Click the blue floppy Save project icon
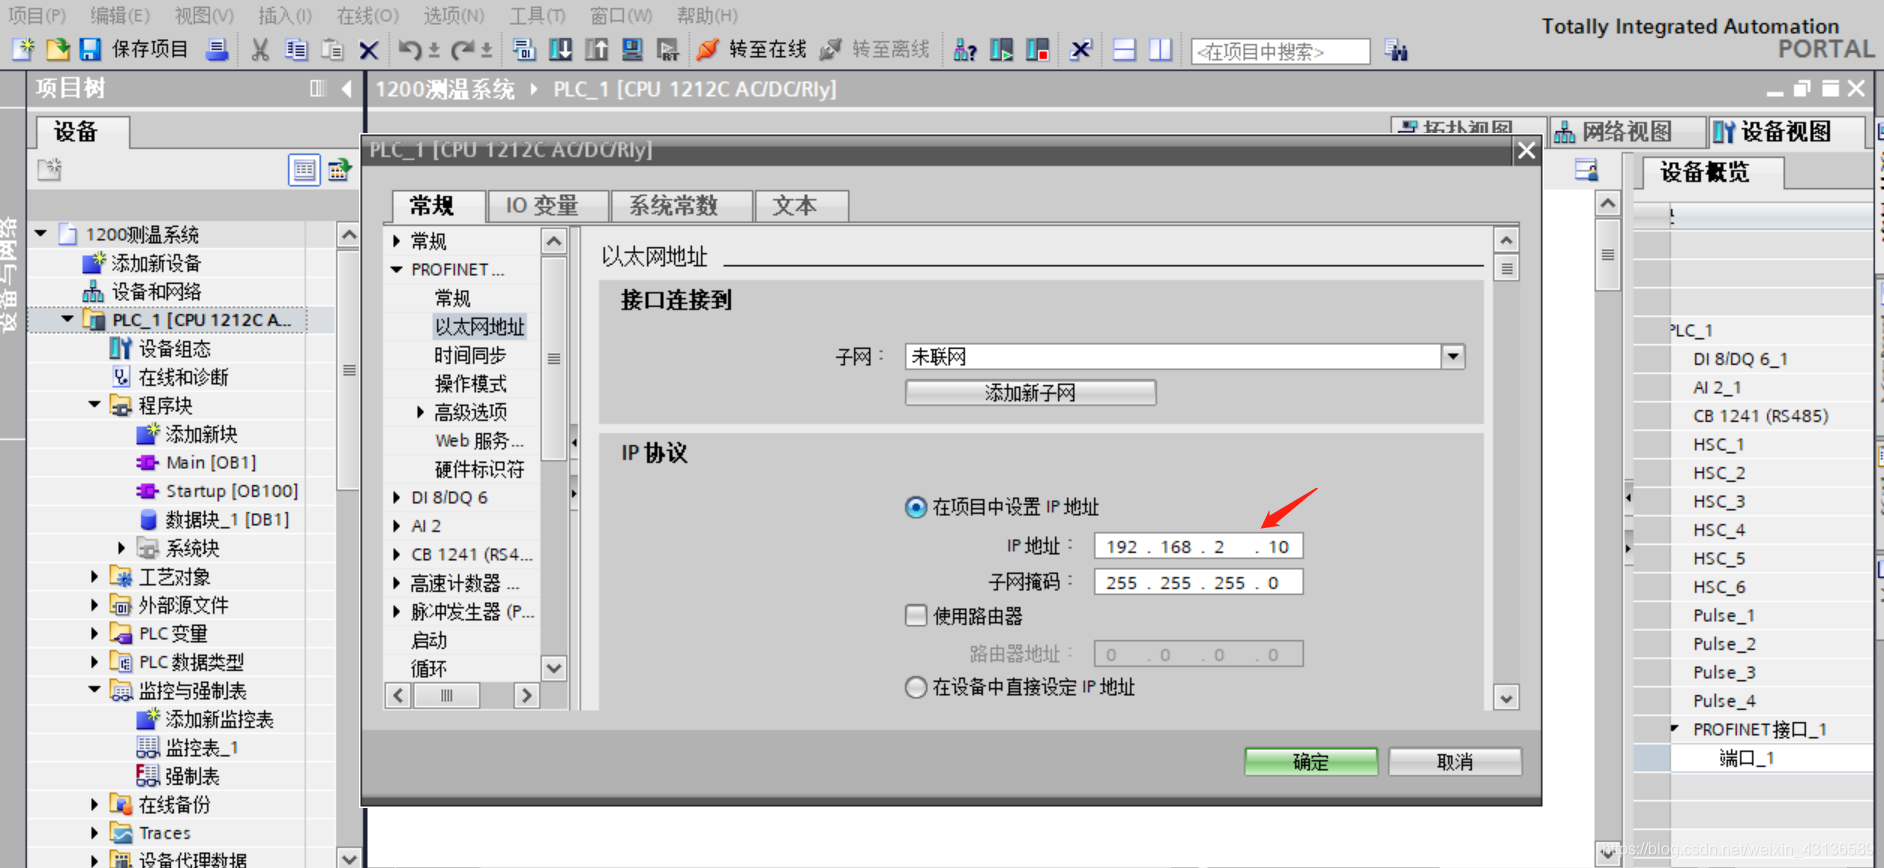This screenshot has width=1884, height=868. (x=90, y=49)
